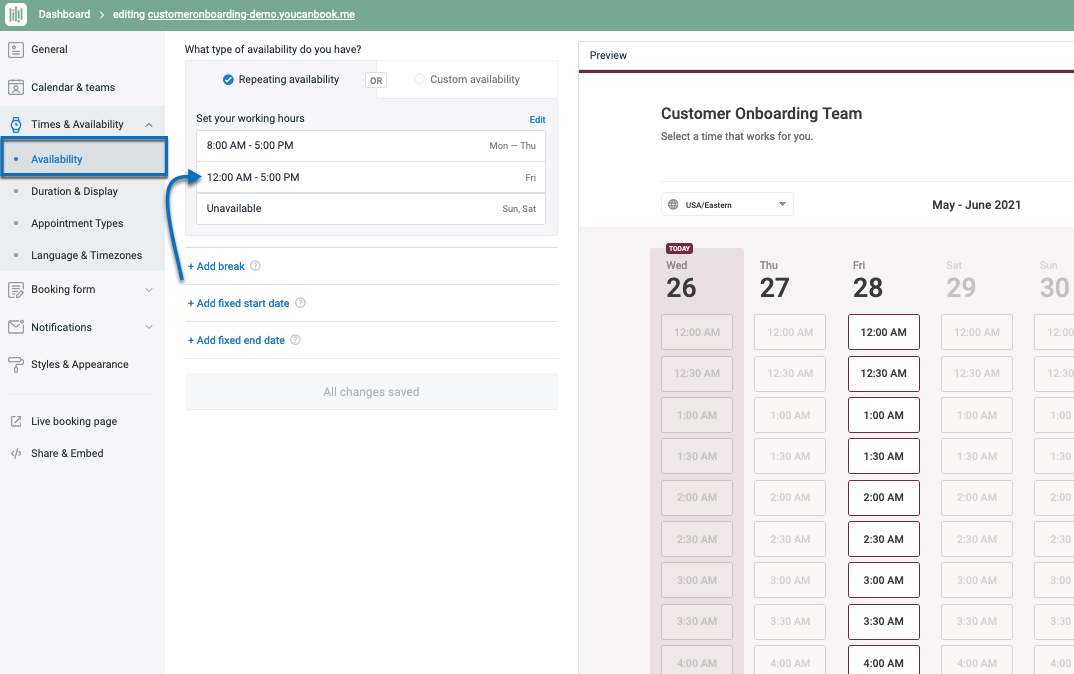
Task: Select Custom availability radio option
Action: click(419, 79)
